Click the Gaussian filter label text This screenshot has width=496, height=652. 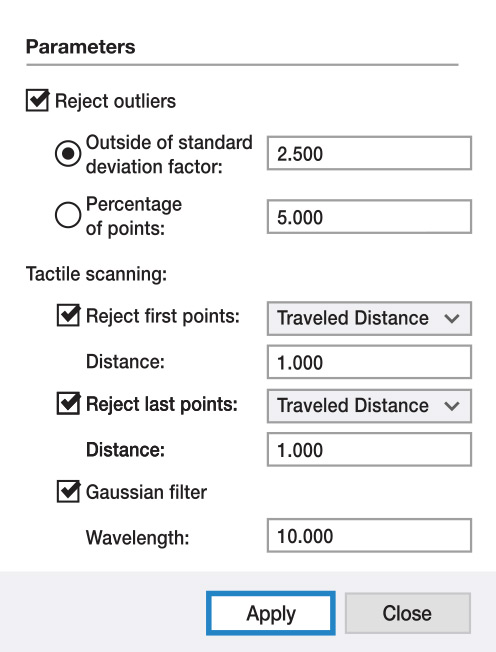(x=146, y=492)
